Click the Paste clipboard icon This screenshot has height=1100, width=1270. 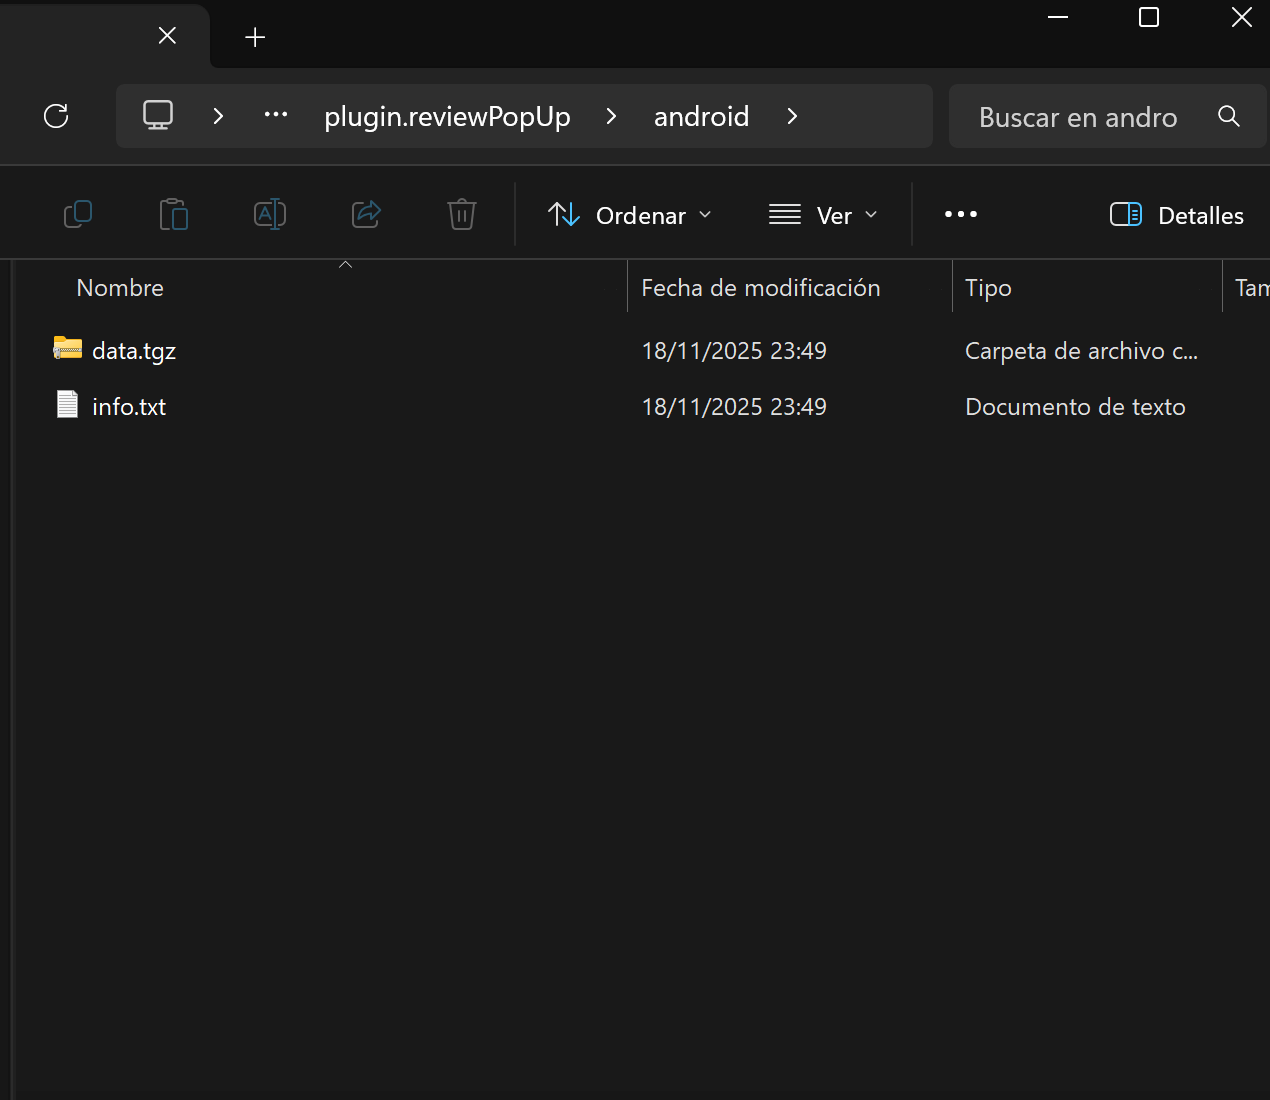pyautogui.click(x=174, y=214)
